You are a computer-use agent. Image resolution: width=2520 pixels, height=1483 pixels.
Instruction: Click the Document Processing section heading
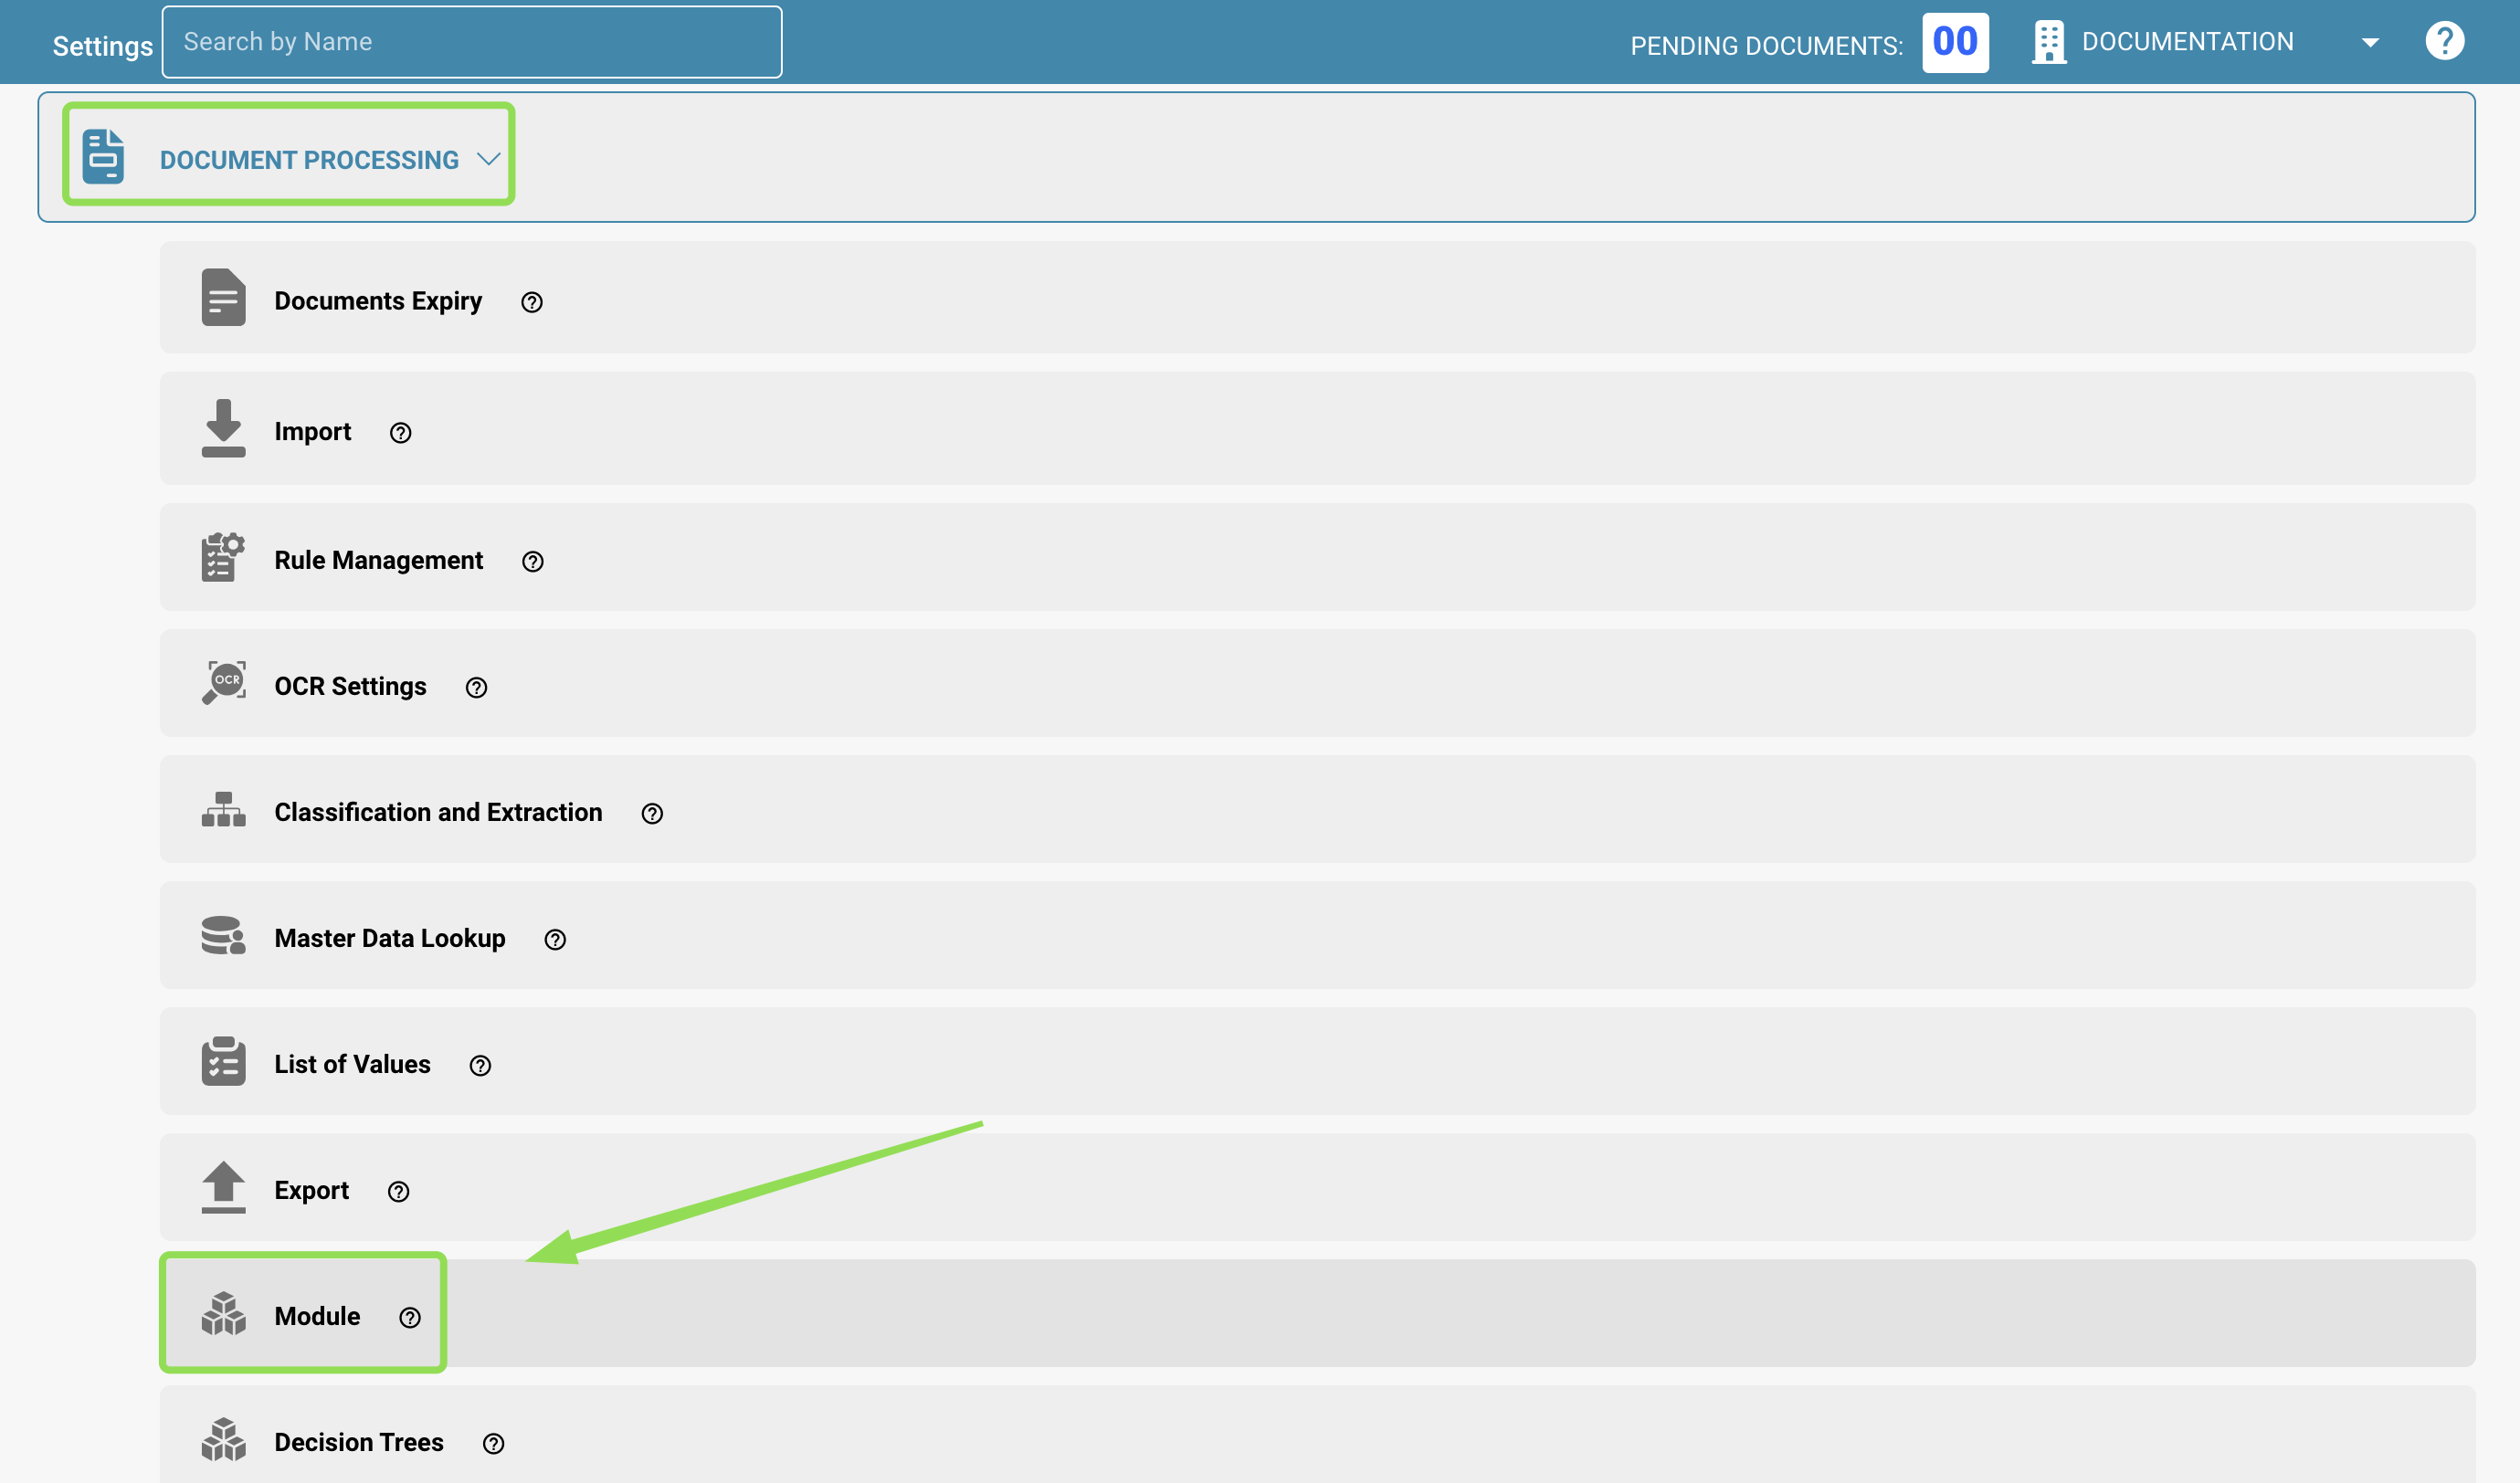click(x=309, y=160)
